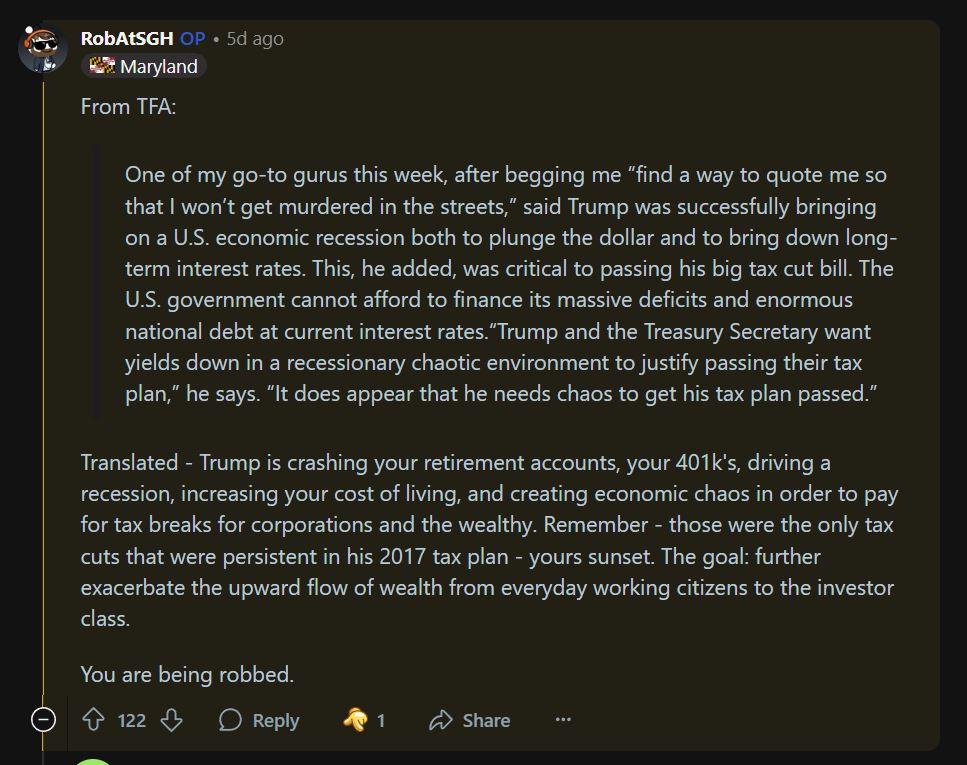Click the 122 vote count
This screenshot has height=765, width=967.
(132, 720)
